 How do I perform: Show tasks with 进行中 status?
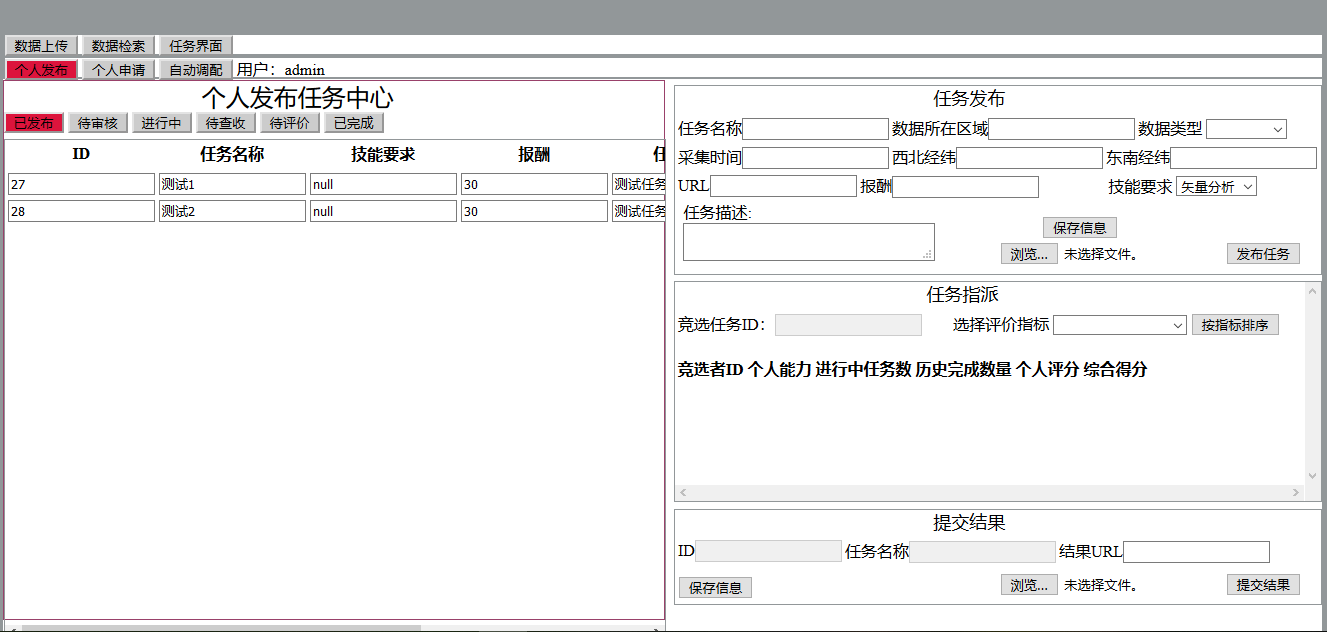pos(161,123)
